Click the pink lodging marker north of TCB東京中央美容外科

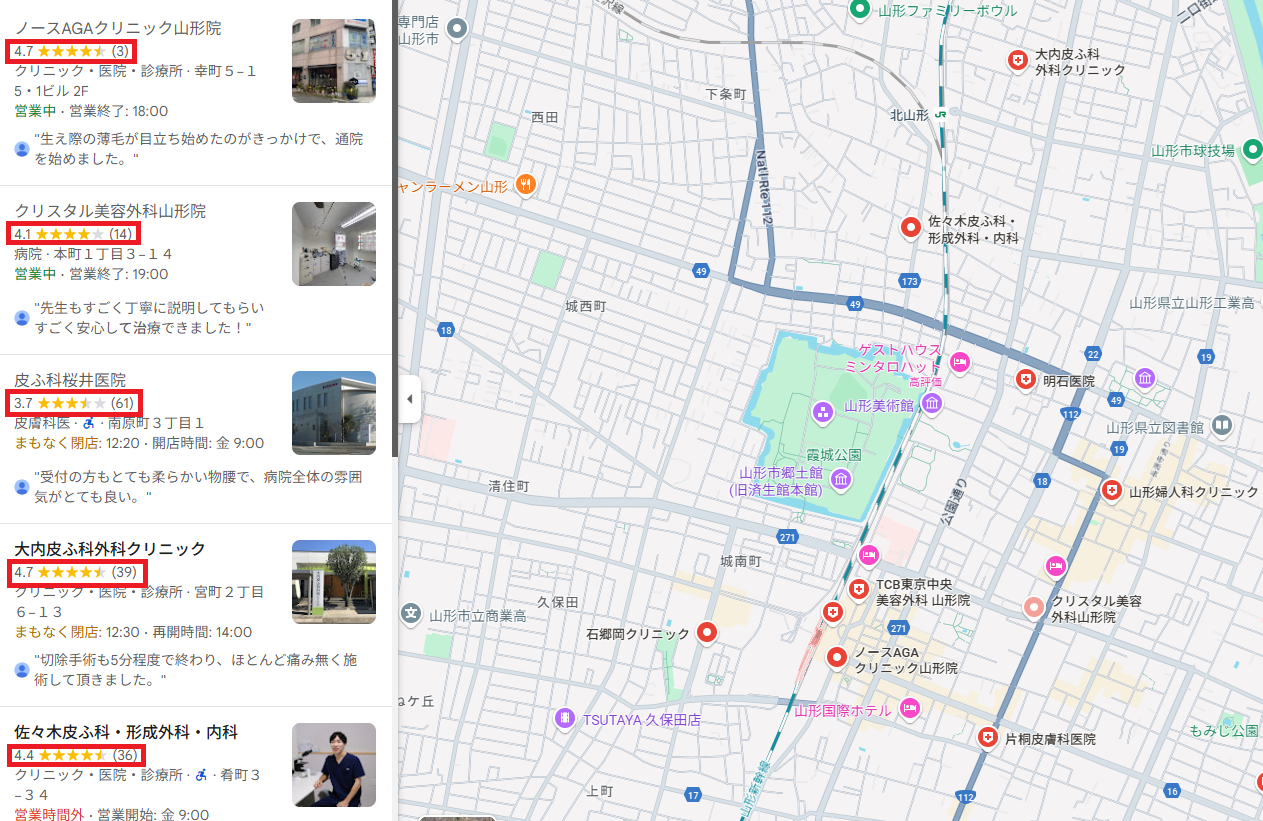click(x=868, y=555)
